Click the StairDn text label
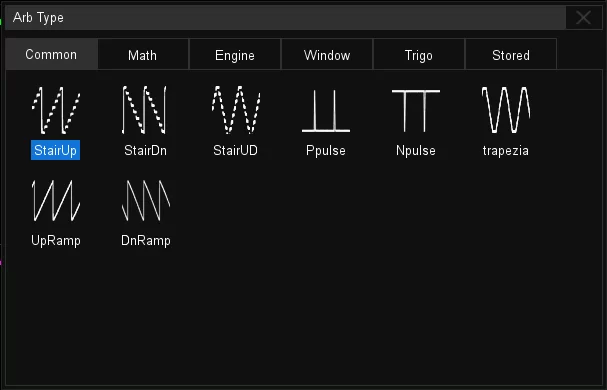The image size is (607, 390). [x=146, y=150]
